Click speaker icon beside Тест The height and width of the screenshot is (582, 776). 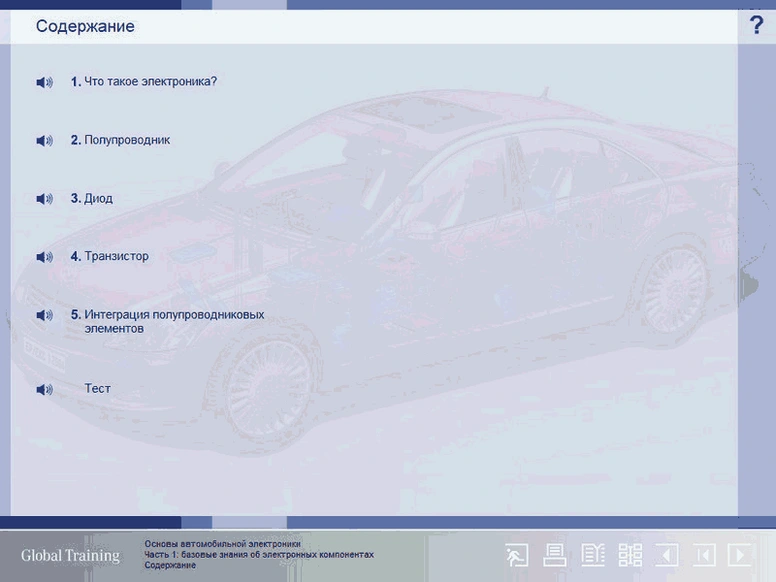click(44, 389)
